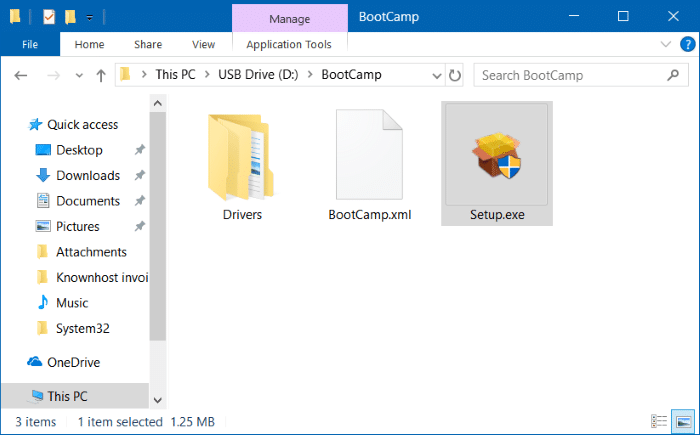Select the Setup.exe installer icon
Screen dimensions: 700x435
click(496, 154)
